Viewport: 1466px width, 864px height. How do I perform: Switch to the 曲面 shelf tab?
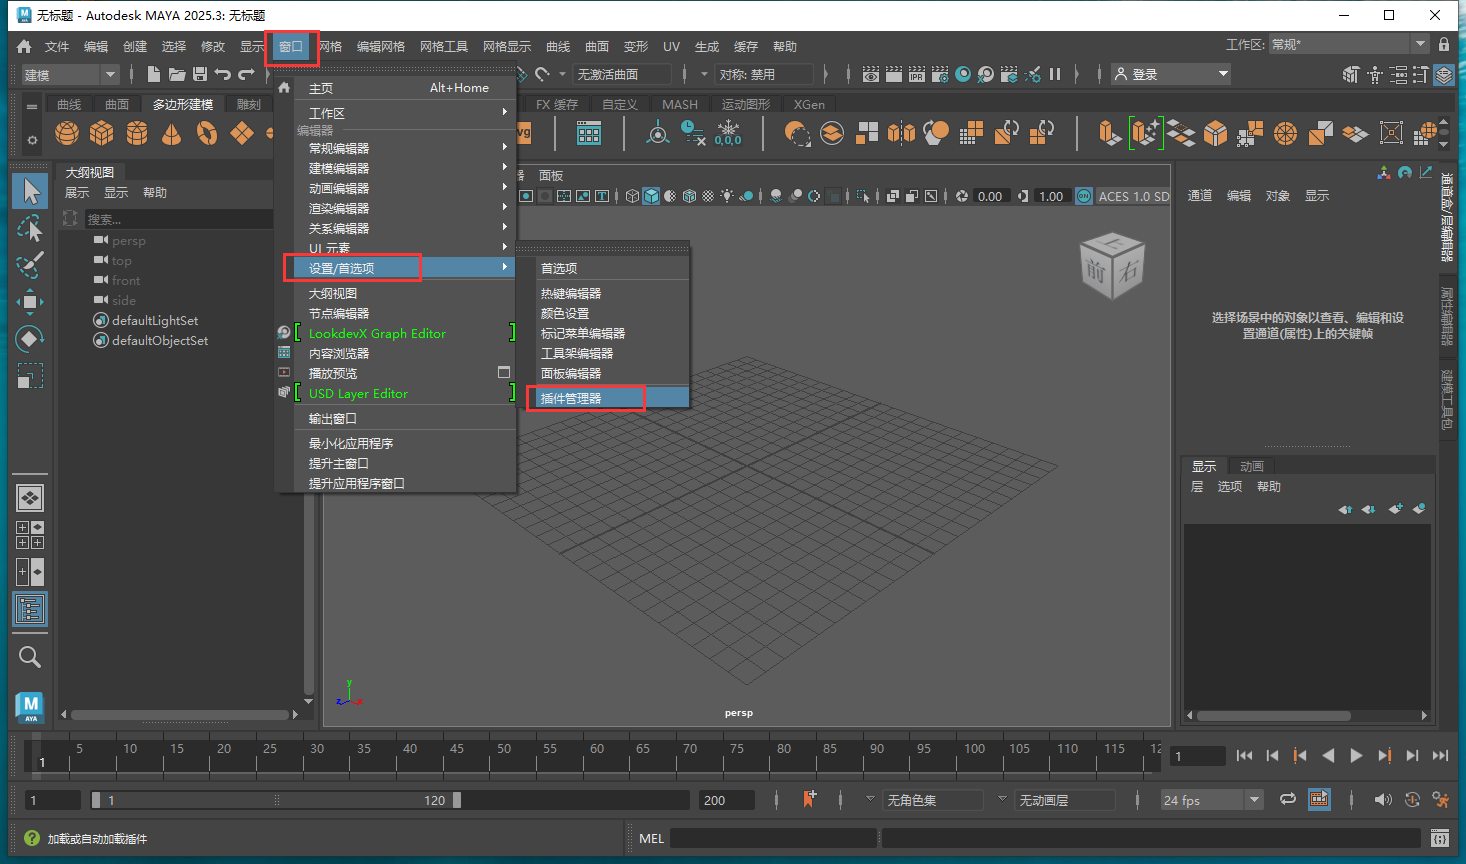pyautogui.click(x=117, y=105)
